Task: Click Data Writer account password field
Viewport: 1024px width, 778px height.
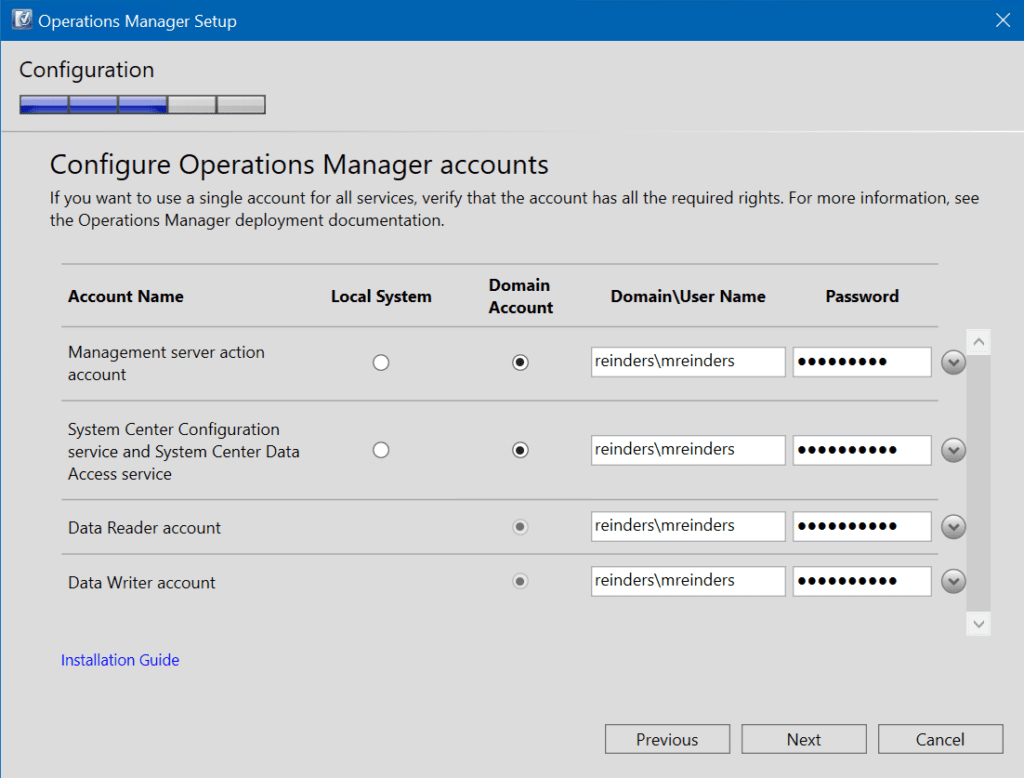Action: (x=862, y=581)
